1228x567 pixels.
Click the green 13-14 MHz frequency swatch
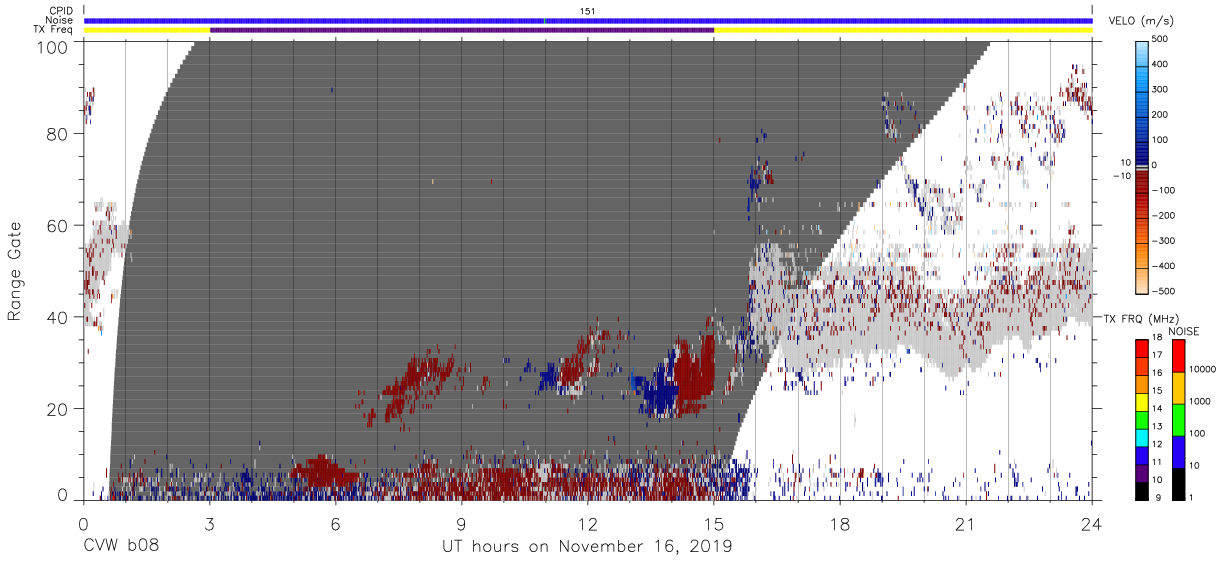1142,420
